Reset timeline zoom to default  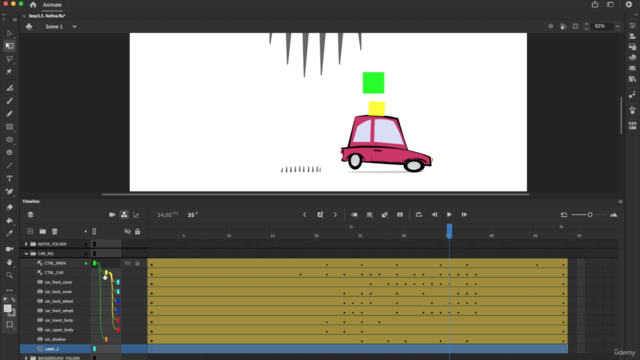click(564, 215)
